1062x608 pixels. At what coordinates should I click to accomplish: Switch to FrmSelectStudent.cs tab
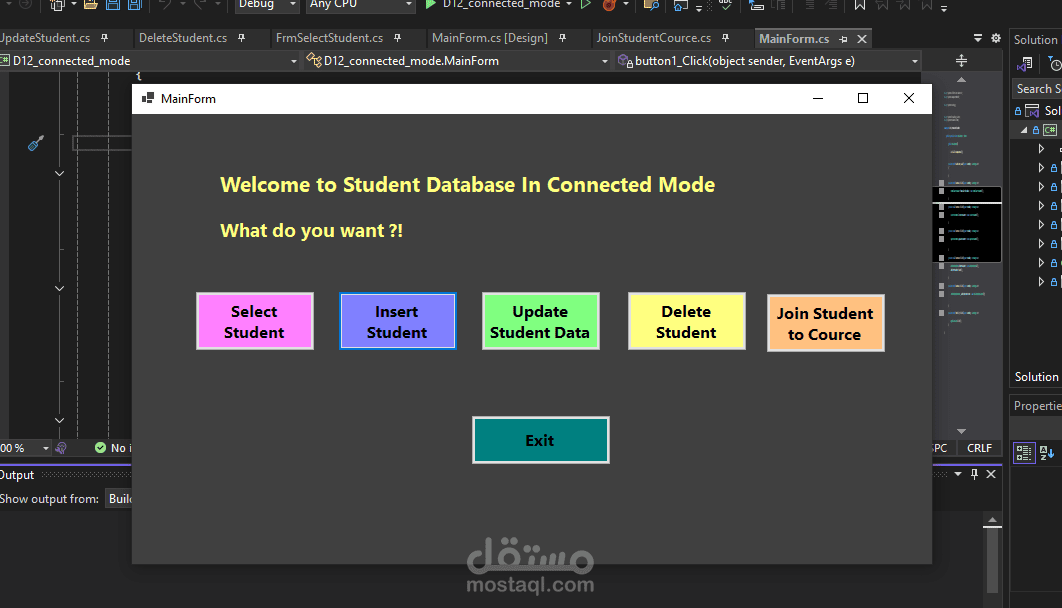(329, 38)
